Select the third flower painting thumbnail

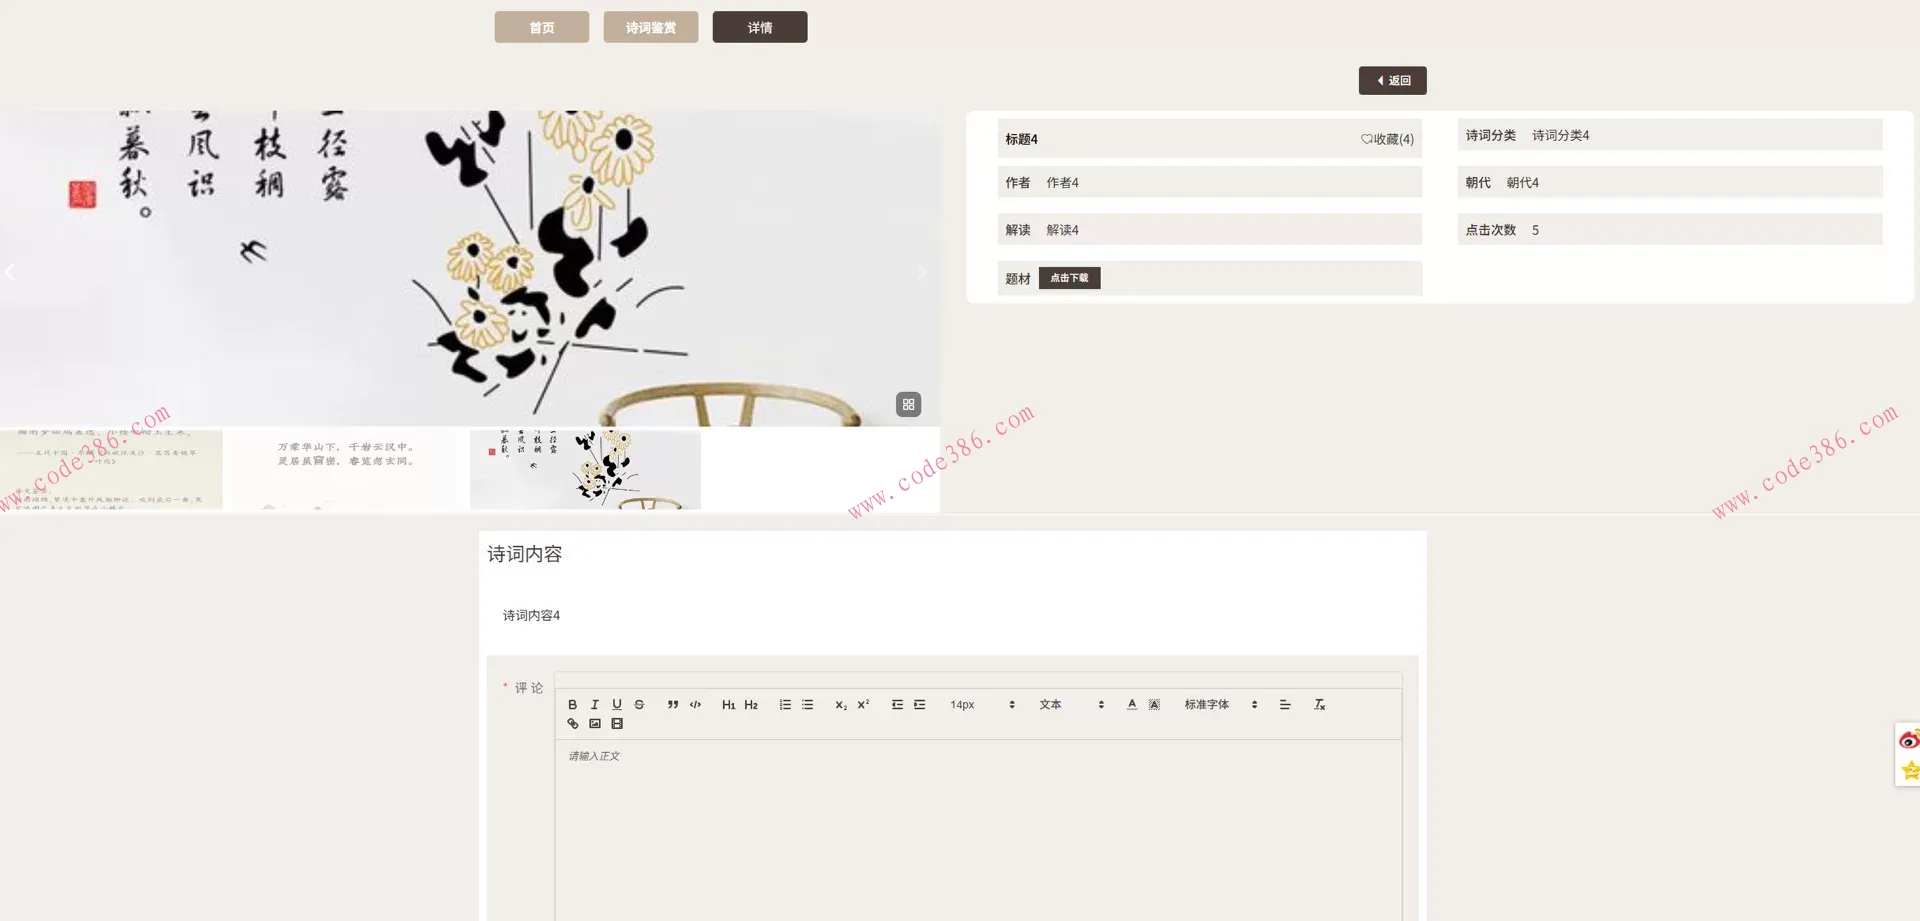pos(585,470)
